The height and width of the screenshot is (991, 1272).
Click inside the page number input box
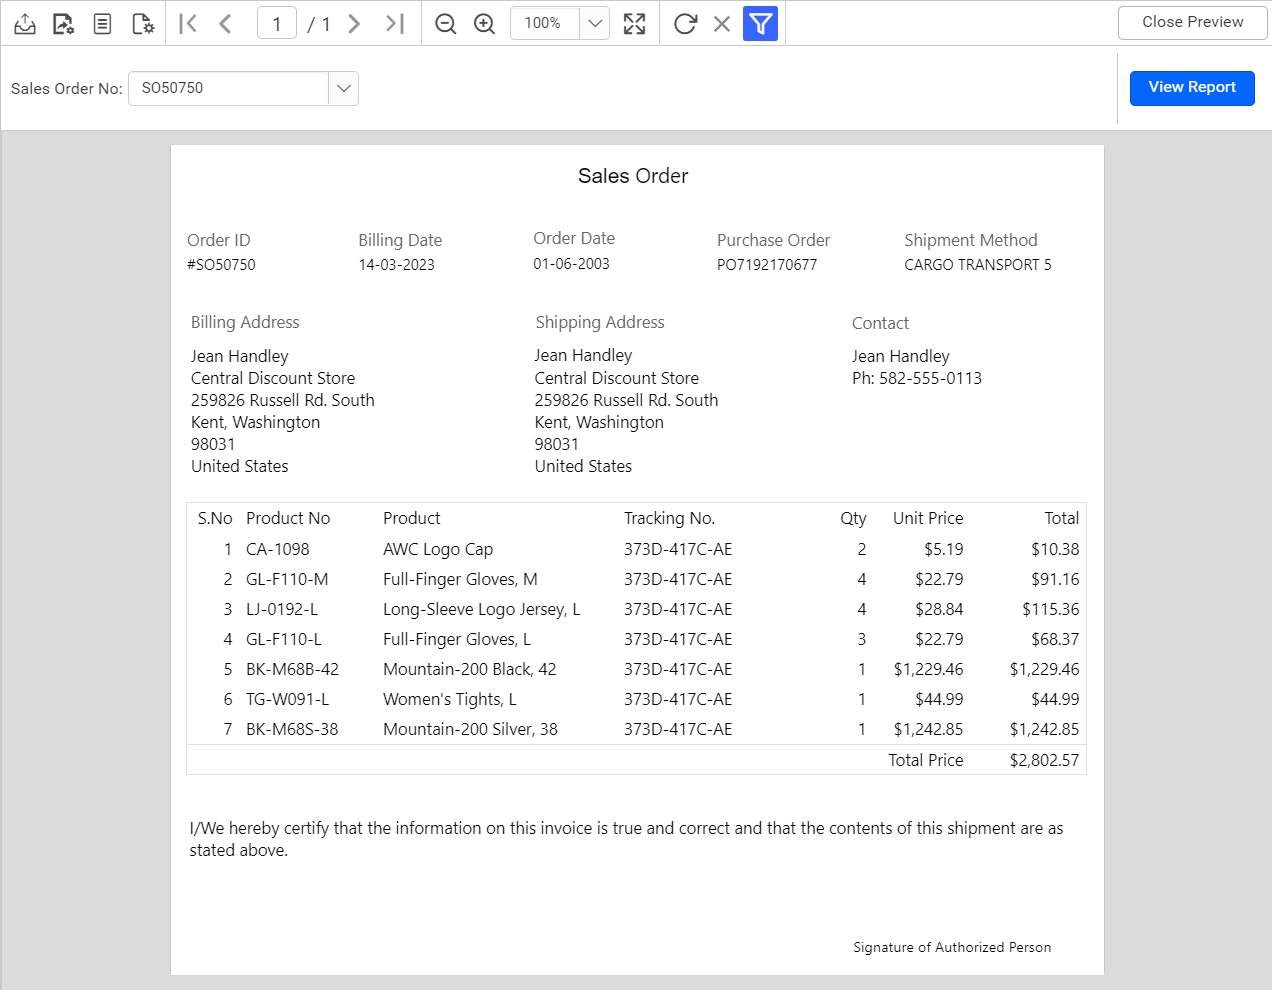click(x=276, y=23)
